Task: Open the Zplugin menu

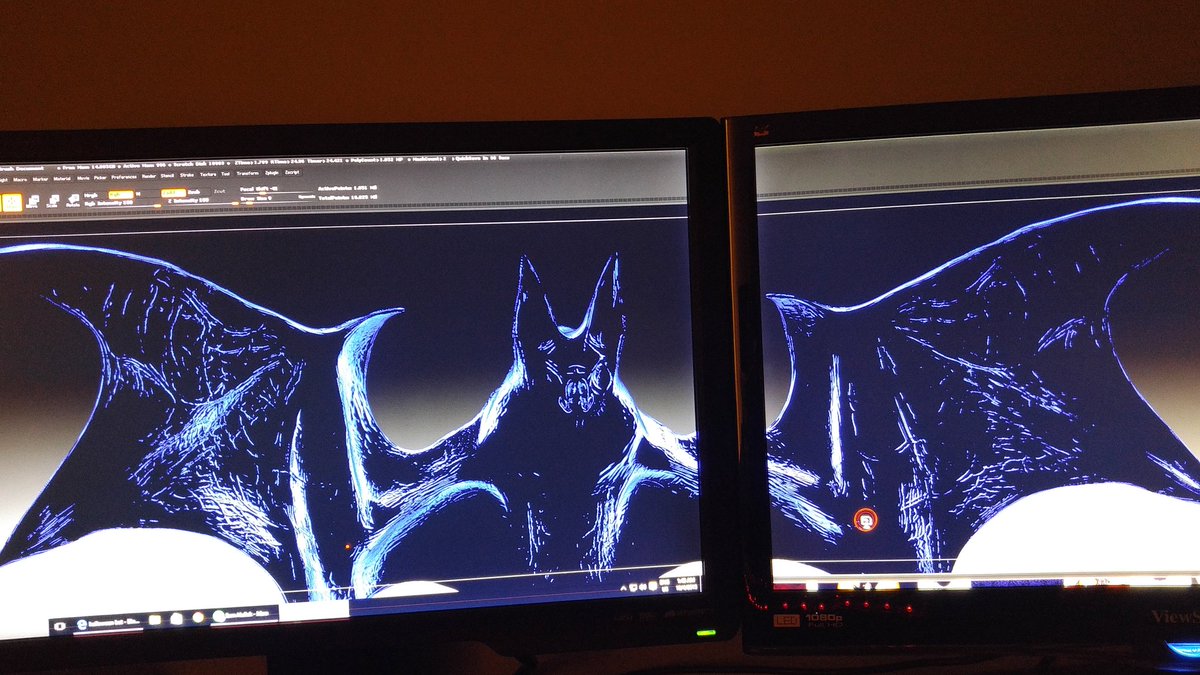Action: point(271,172)
